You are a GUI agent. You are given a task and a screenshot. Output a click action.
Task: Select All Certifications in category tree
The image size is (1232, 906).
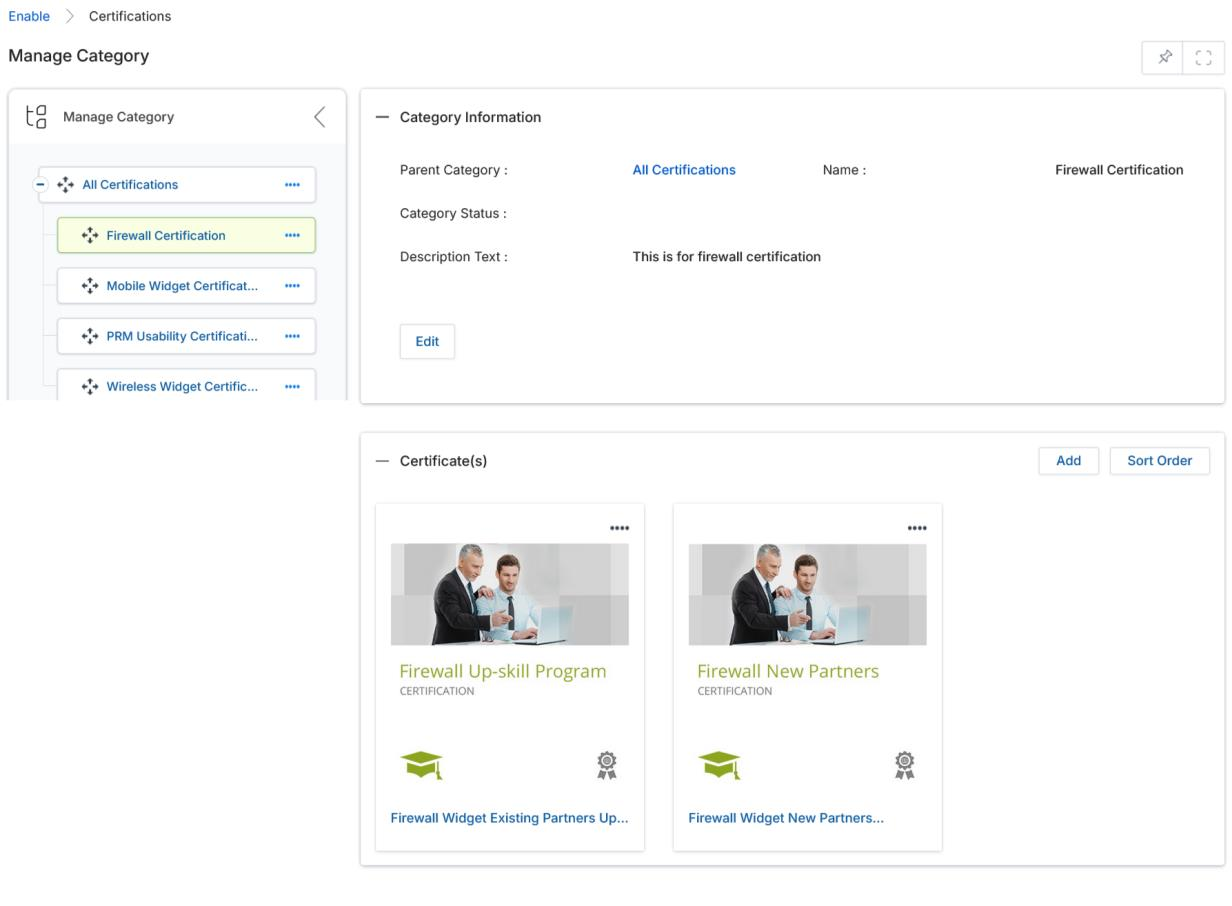click(x=130, y=185)
